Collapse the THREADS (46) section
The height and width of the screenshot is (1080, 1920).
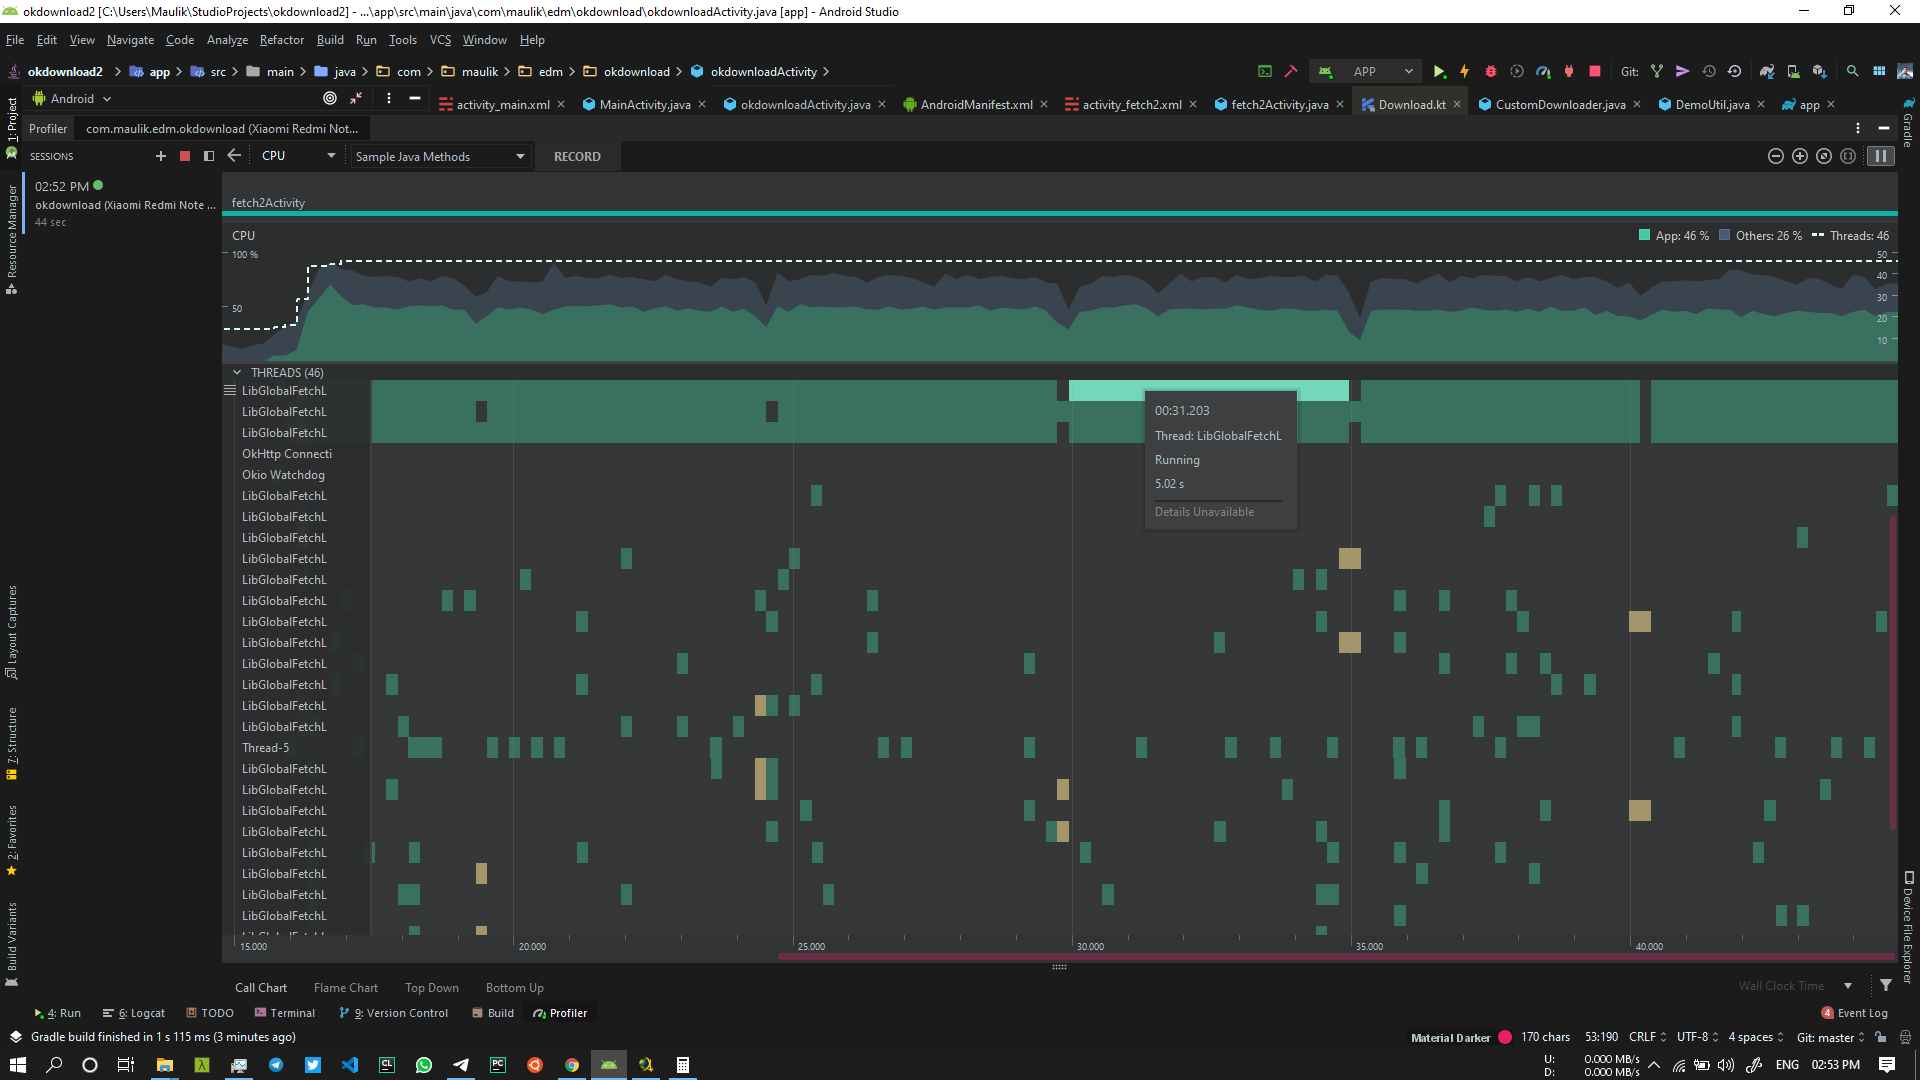pos(237,373)
